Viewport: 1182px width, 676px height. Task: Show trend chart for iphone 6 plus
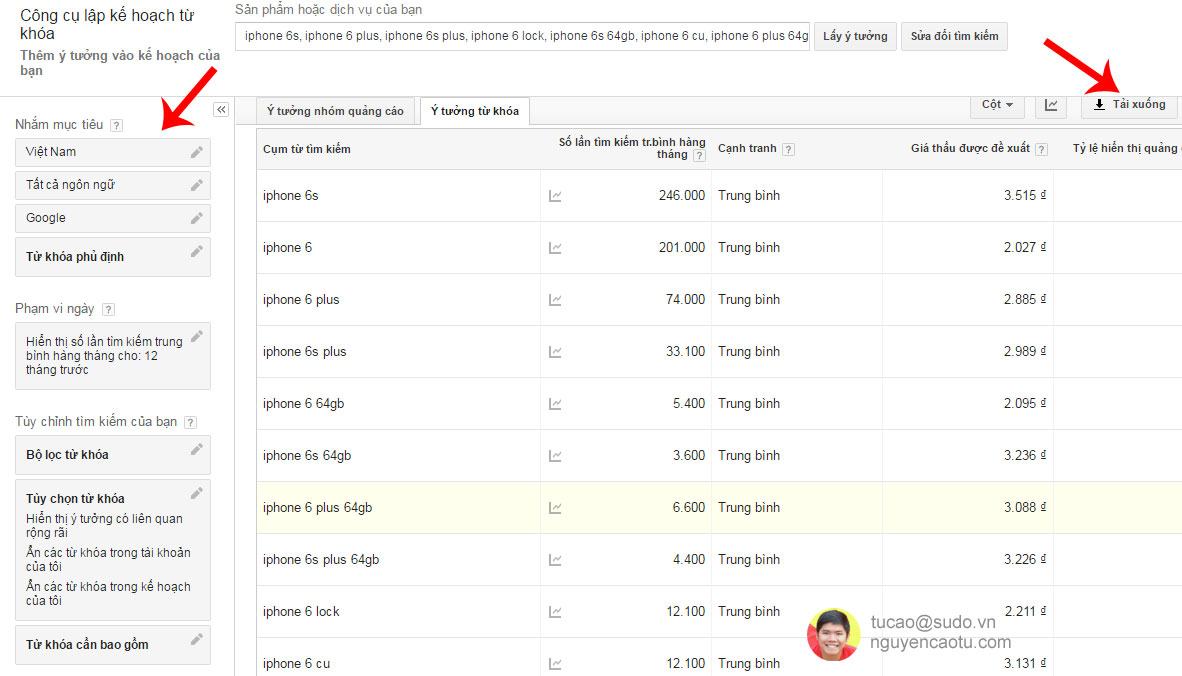click(555, 300)
